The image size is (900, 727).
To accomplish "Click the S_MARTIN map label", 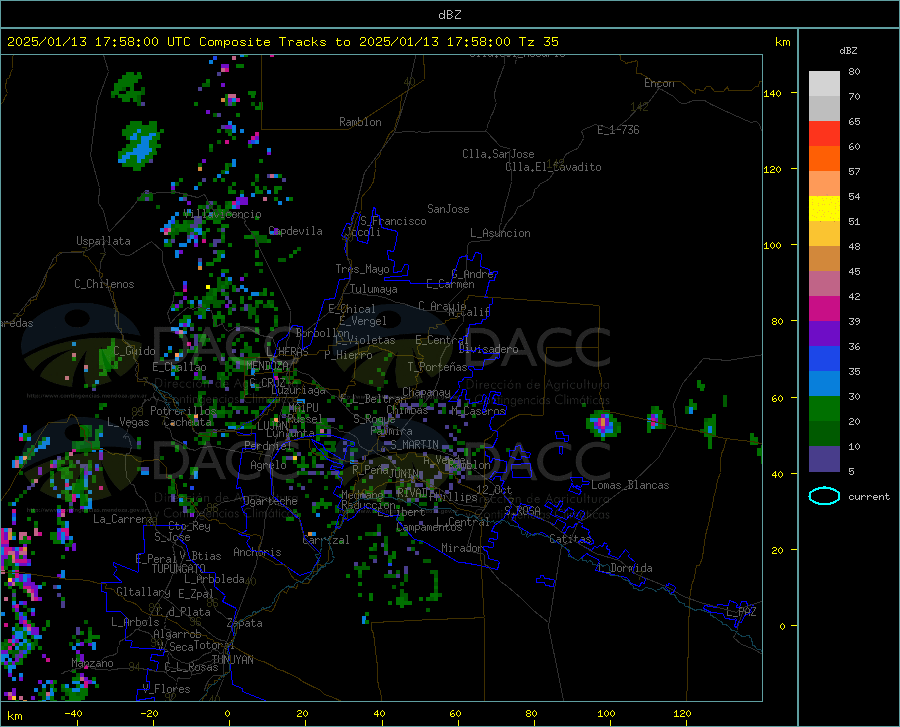I will 414,445.
